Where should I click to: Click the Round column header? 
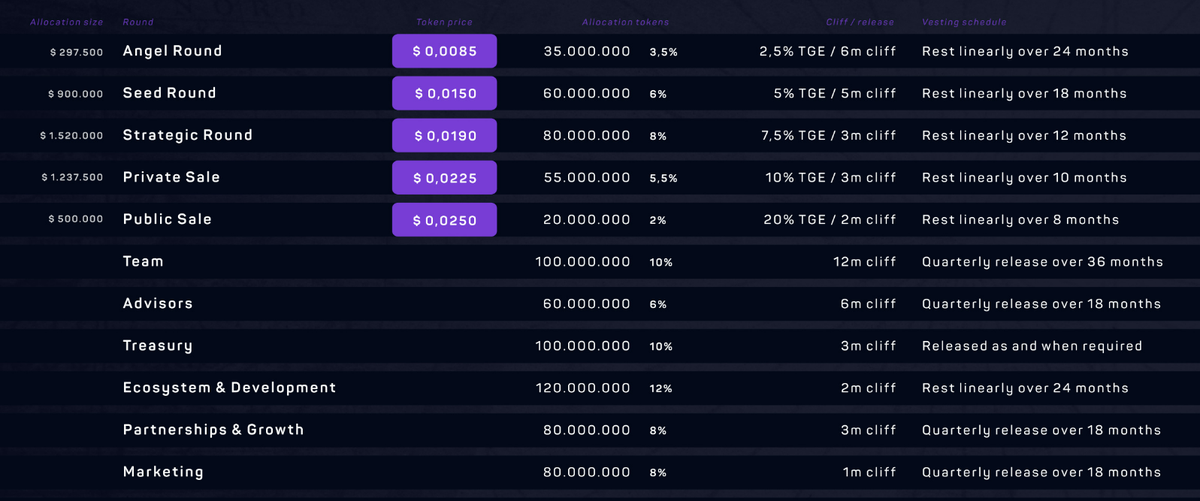tap(138, 22)
